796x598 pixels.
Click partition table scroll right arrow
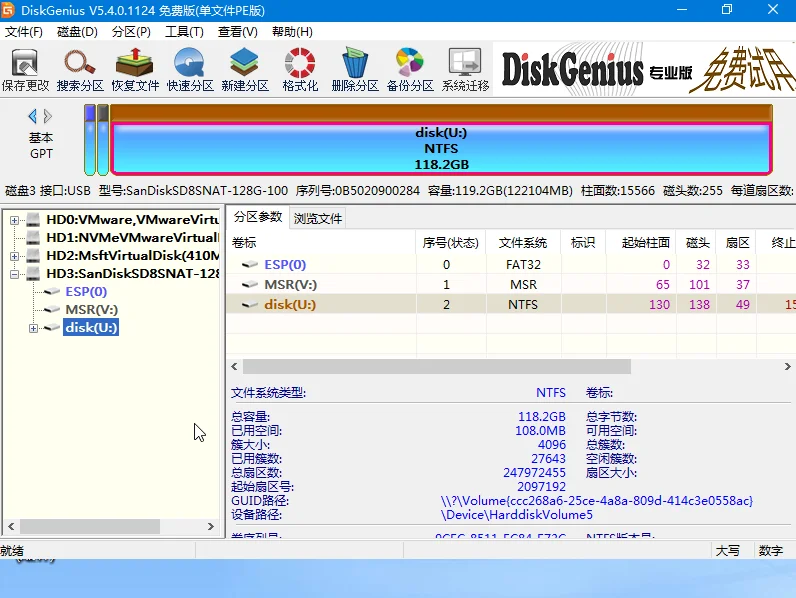tap(787, 366)
